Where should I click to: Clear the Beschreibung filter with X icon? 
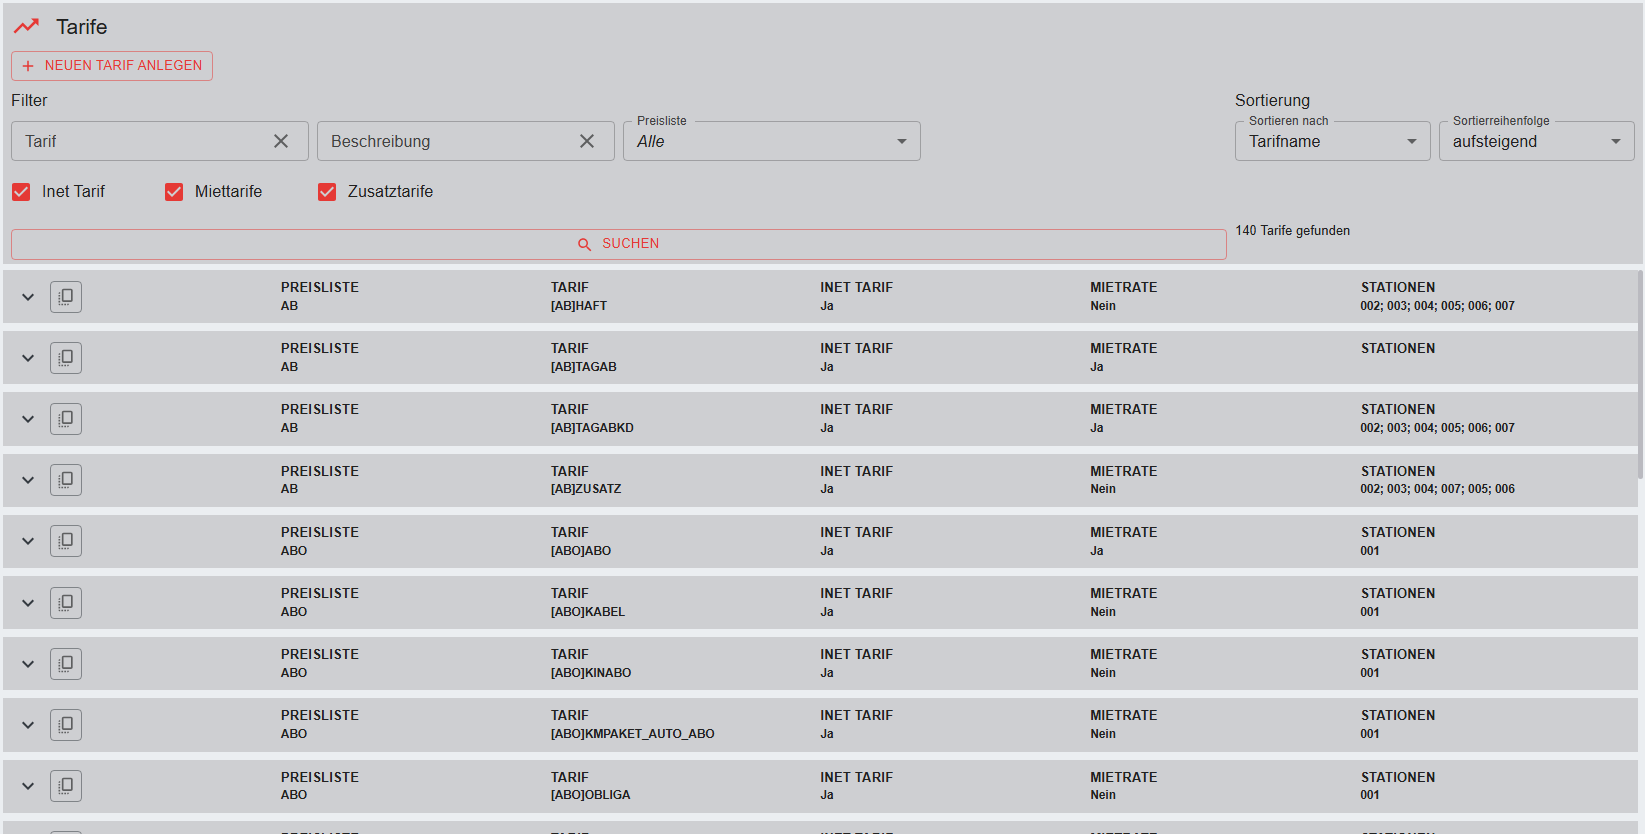pyautogui.click(x=587, y=142)
